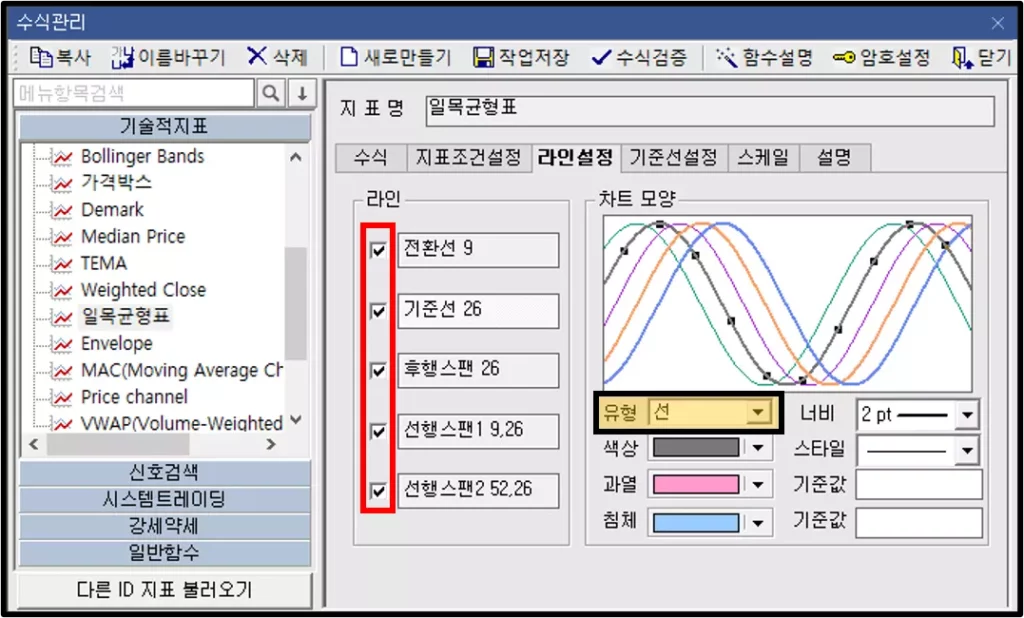This screenshot has width=1024, height=618.
Task: Expand 시스템트레이딩 category
Action: (x=165, y=500)
